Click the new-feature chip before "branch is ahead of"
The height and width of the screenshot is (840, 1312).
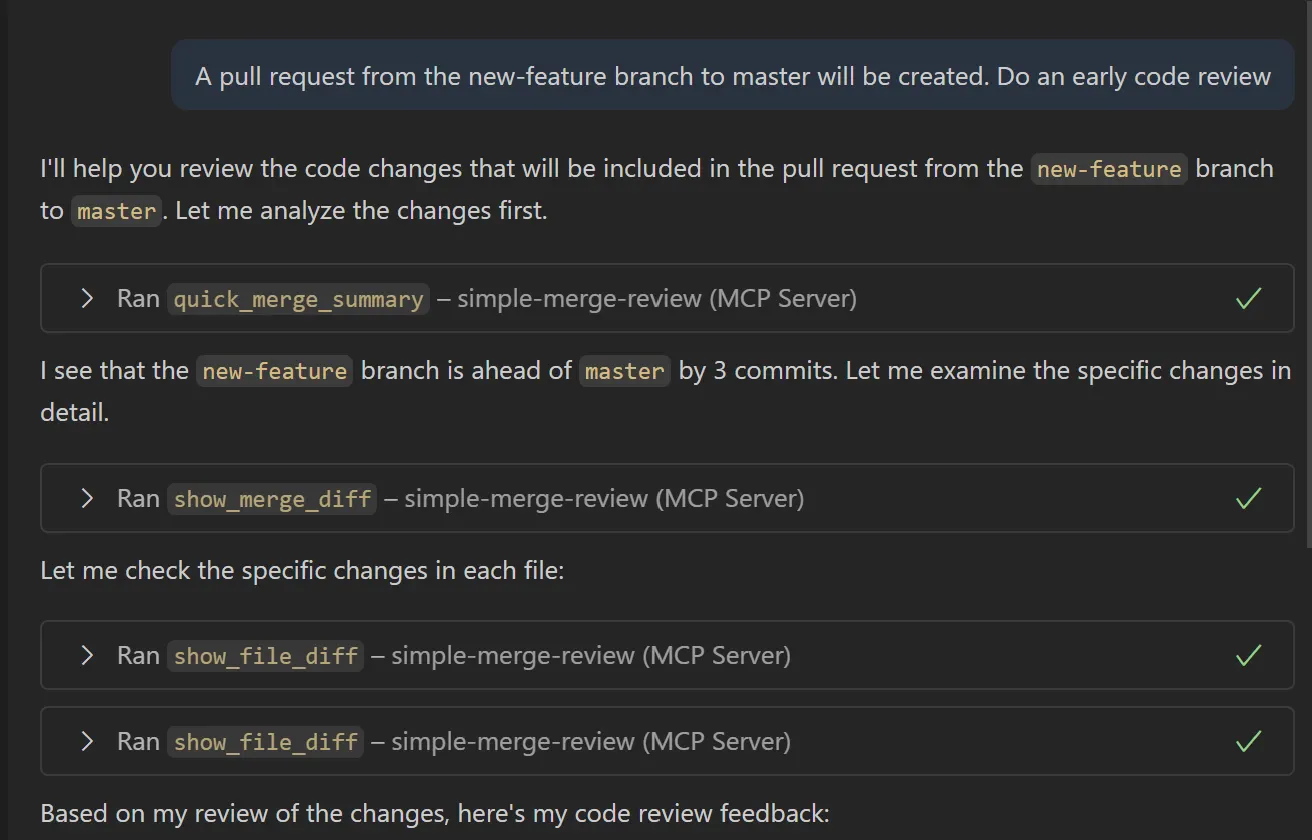pyautogui.click(x=274, y=372)
